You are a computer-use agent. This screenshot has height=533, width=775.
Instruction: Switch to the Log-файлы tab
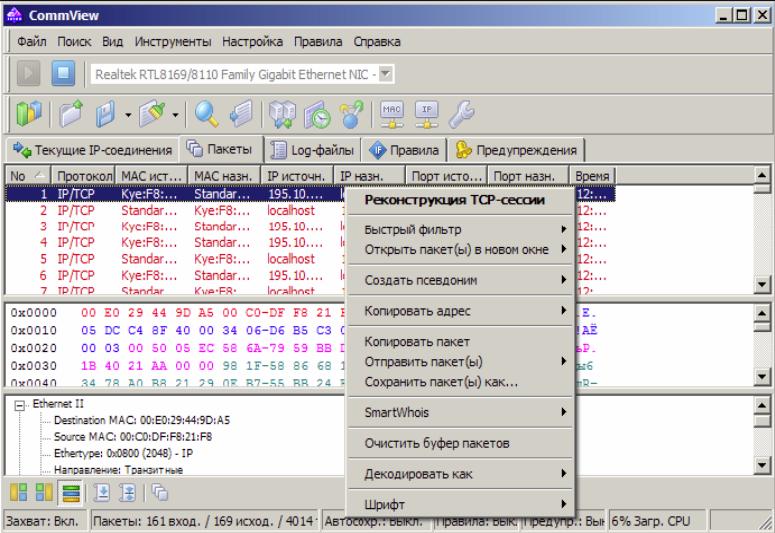click(x=313, y=150)
